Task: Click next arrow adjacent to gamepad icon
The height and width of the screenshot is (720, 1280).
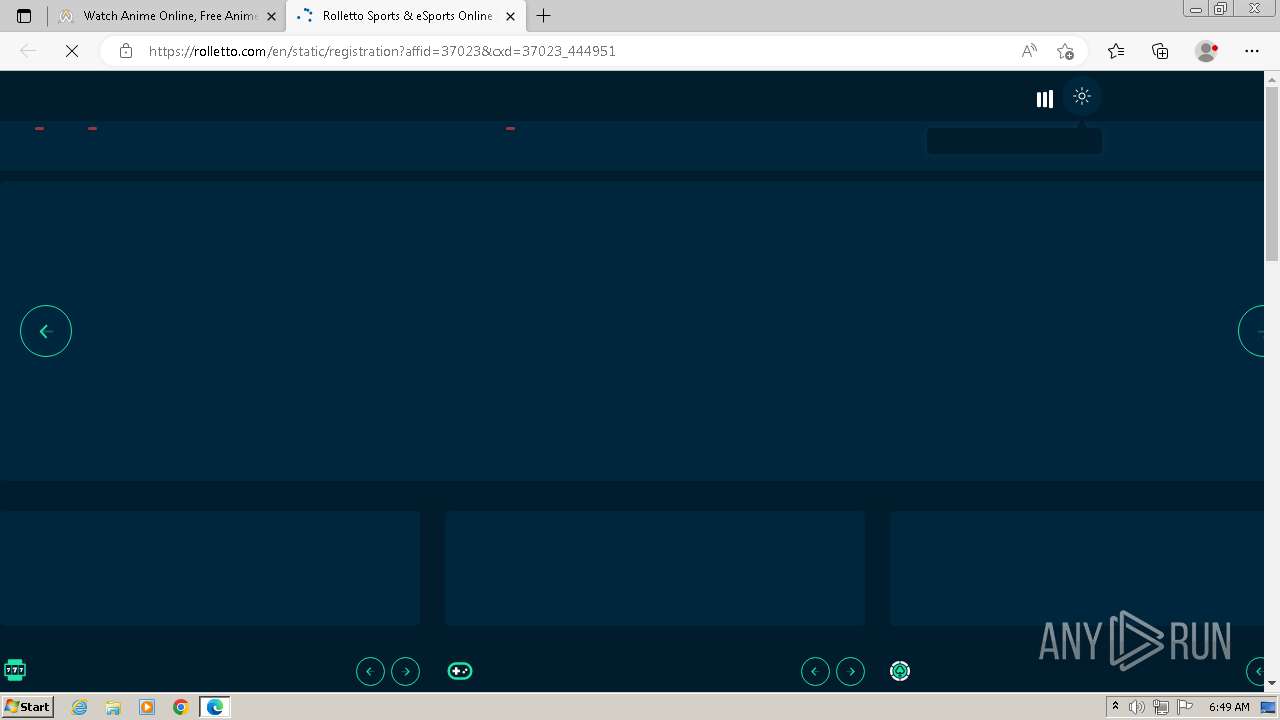Action: (x=406, y=671)
